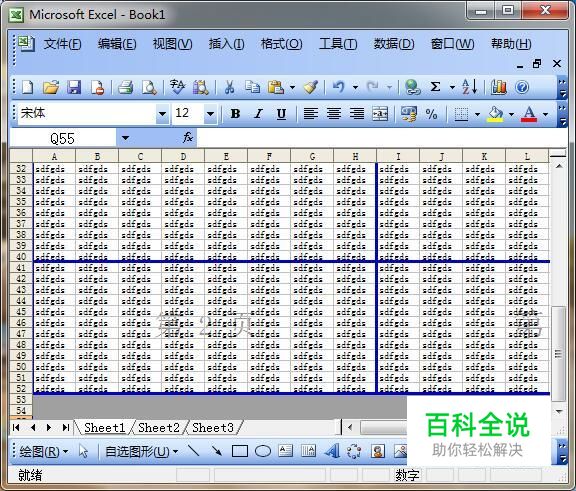The height and width of the screenshot is (491, 576).
Task: Open the Name Box dropdown arrow
Action: pyautogui.click(x=125, y=138)
